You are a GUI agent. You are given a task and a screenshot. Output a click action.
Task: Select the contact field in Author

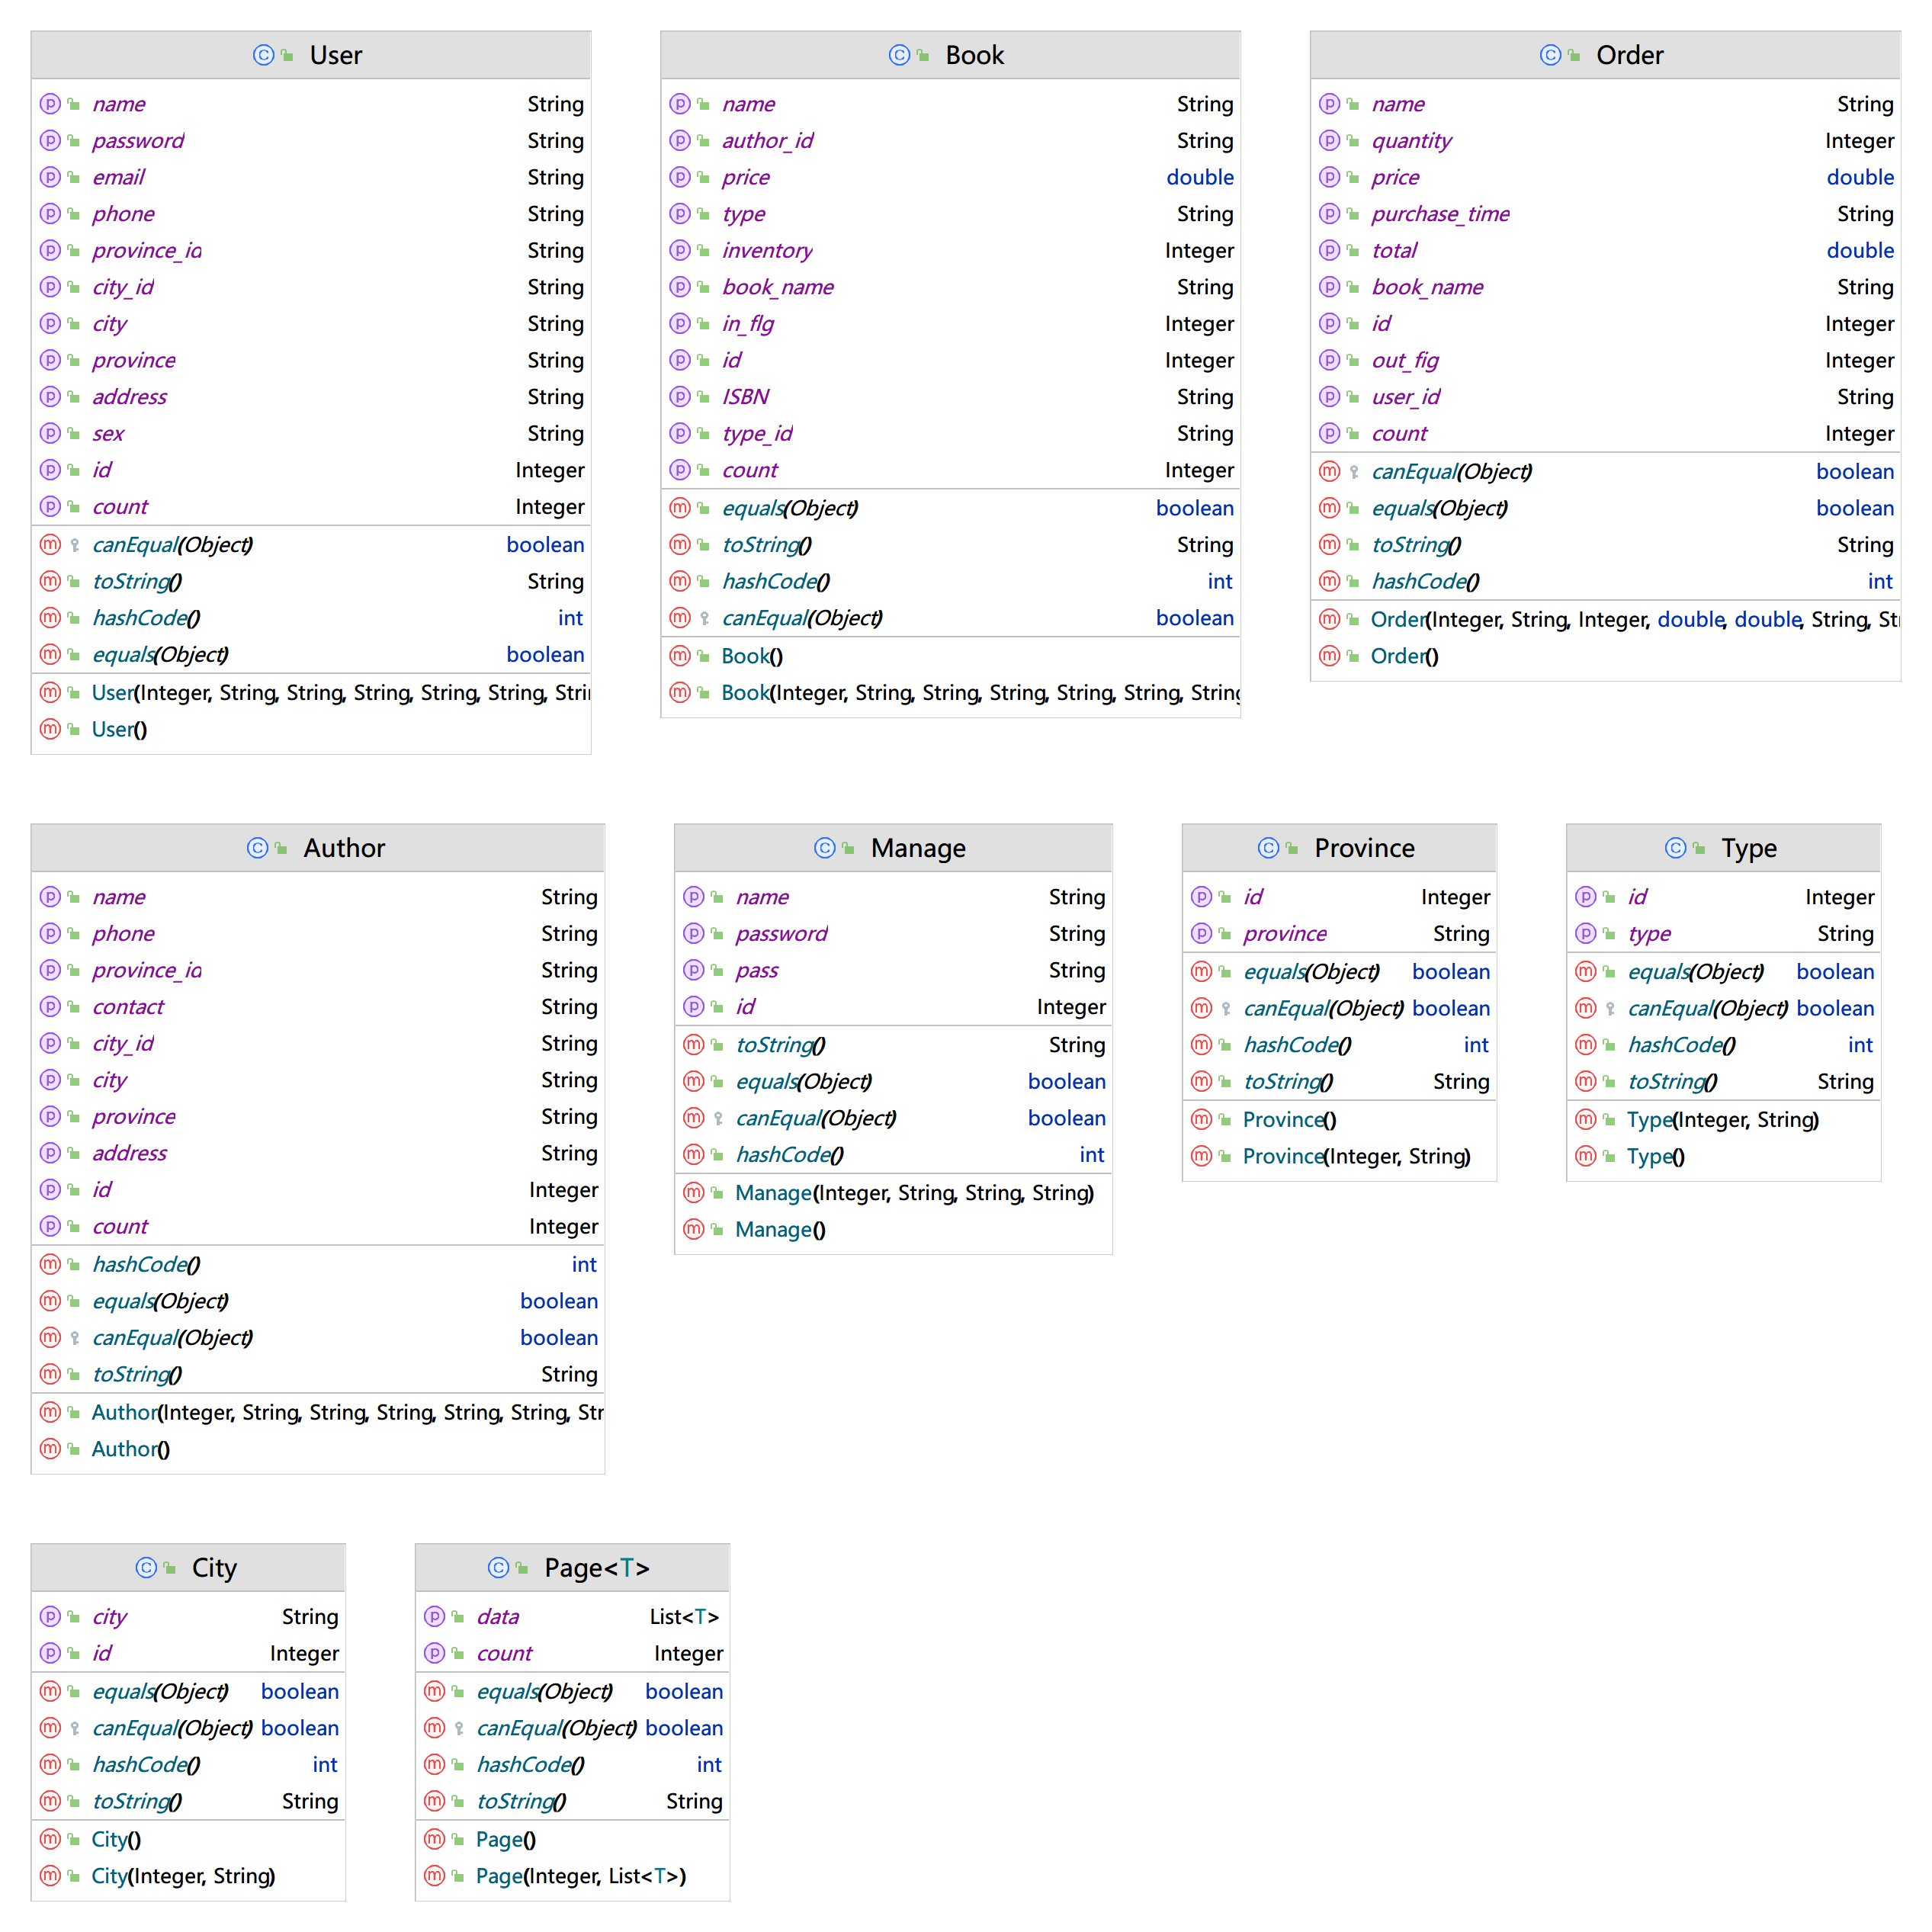pos(128,1007)
